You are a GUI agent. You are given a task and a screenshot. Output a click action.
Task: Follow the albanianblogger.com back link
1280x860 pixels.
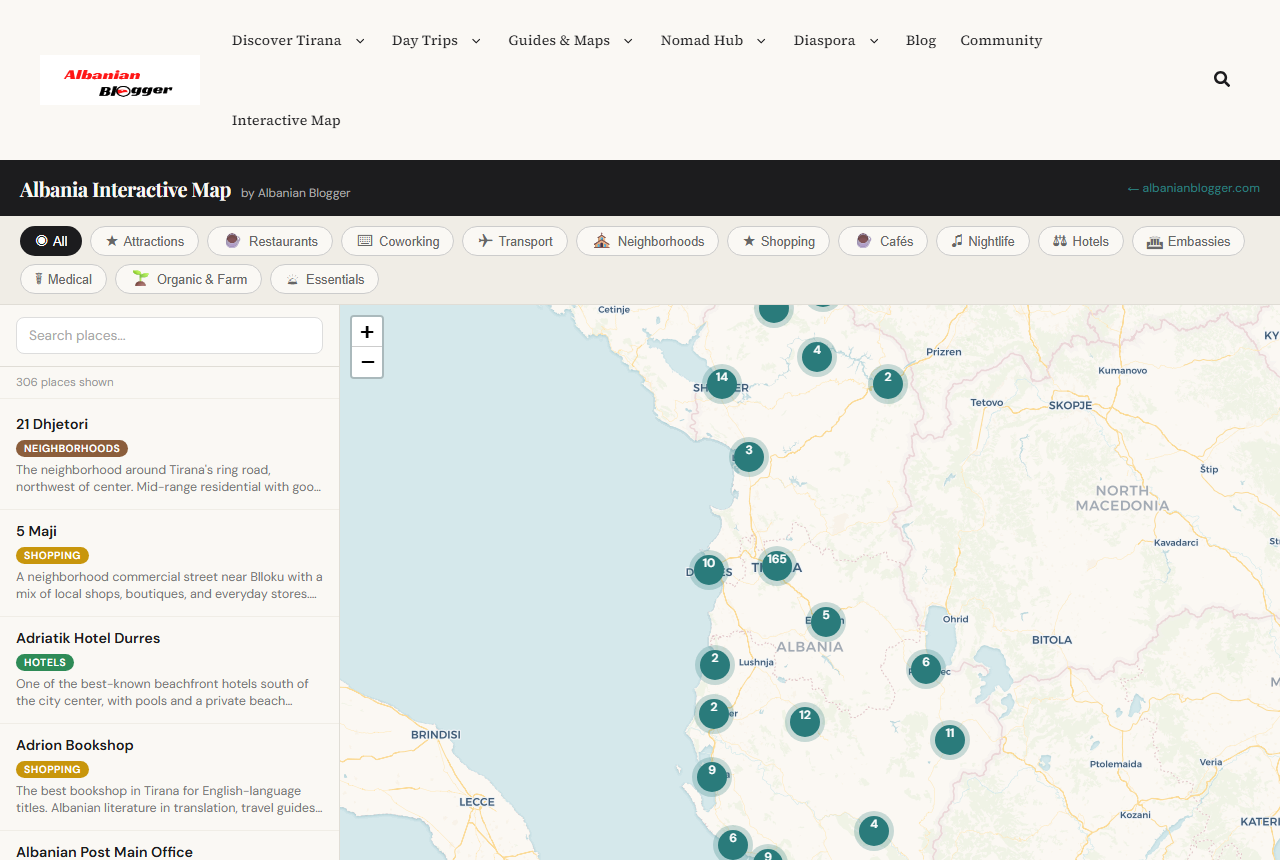1193,188
